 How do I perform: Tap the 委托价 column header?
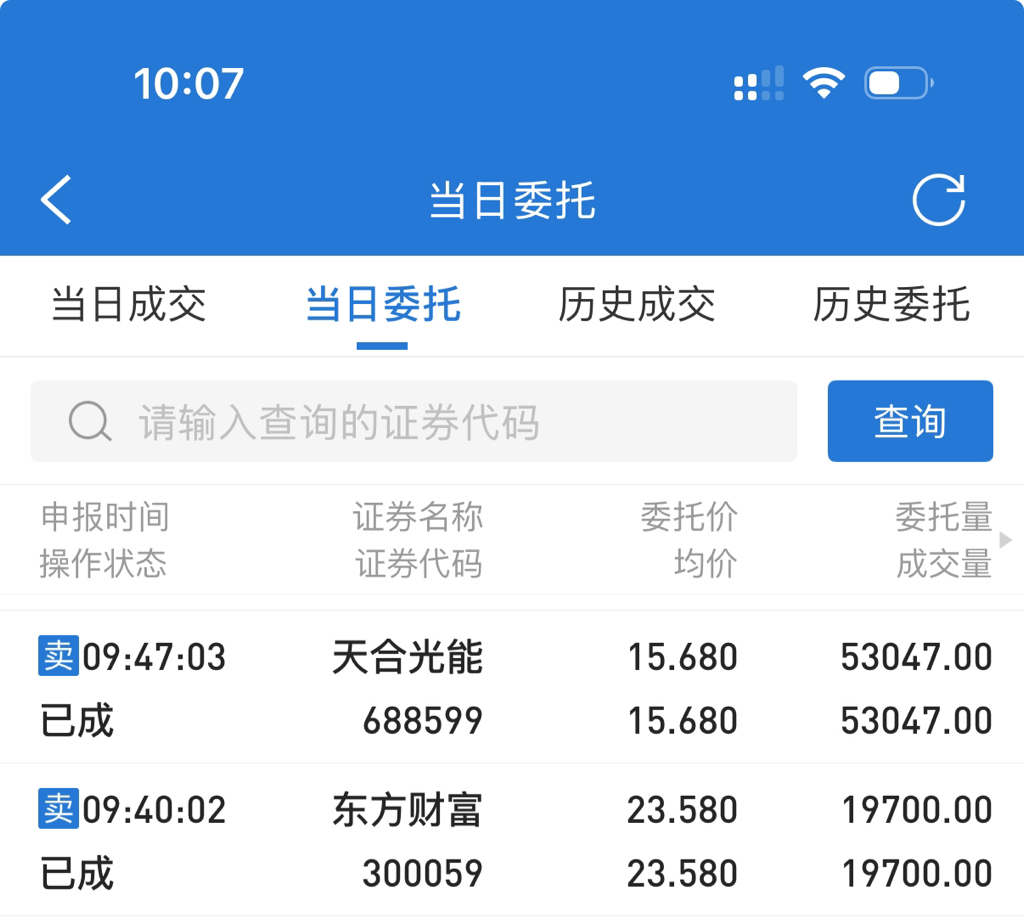689,517
